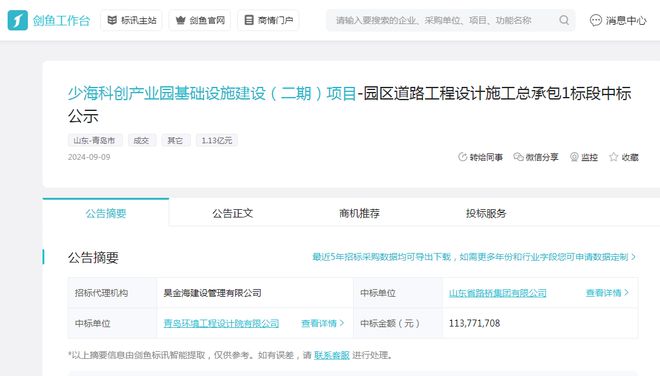Click 查看详情 next to 青岛环境工程设计院
660x376 pixels.
[319, 323]
